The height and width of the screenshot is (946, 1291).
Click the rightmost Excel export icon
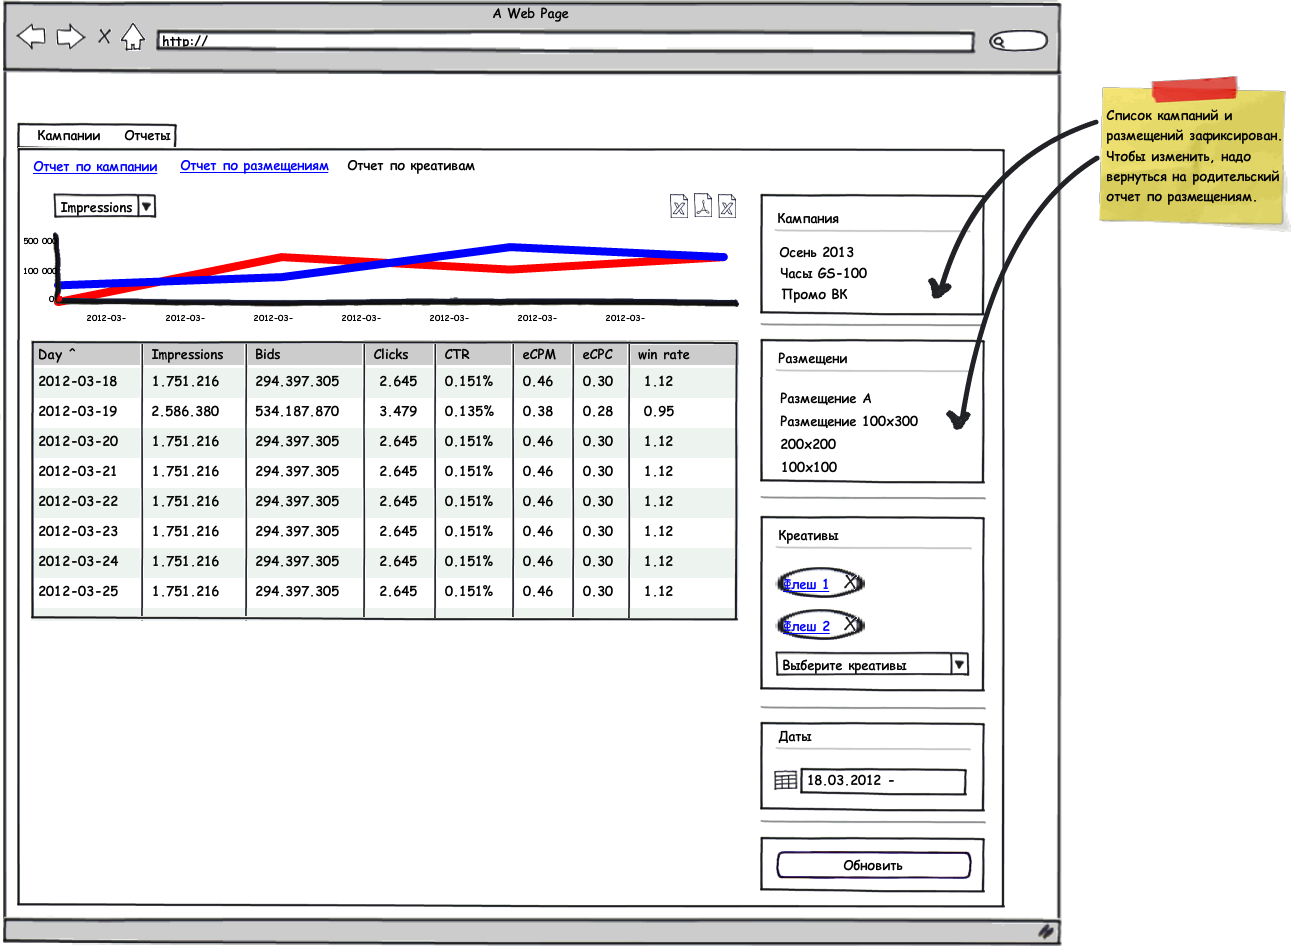(x=727, y=206)
